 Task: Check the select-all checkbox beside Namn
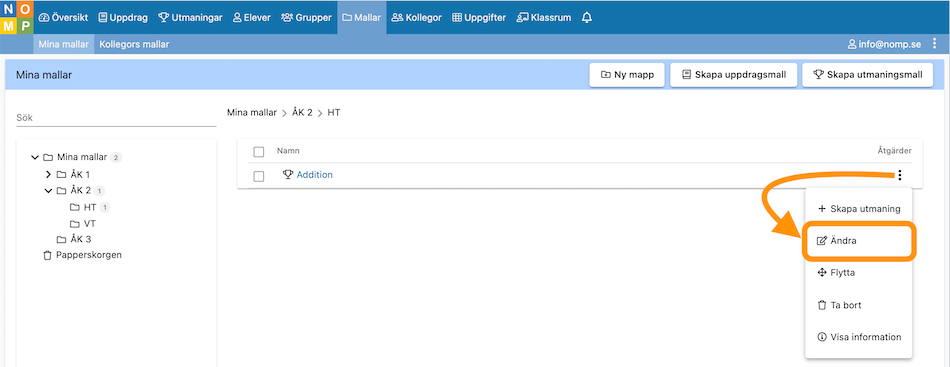point(259,151)
